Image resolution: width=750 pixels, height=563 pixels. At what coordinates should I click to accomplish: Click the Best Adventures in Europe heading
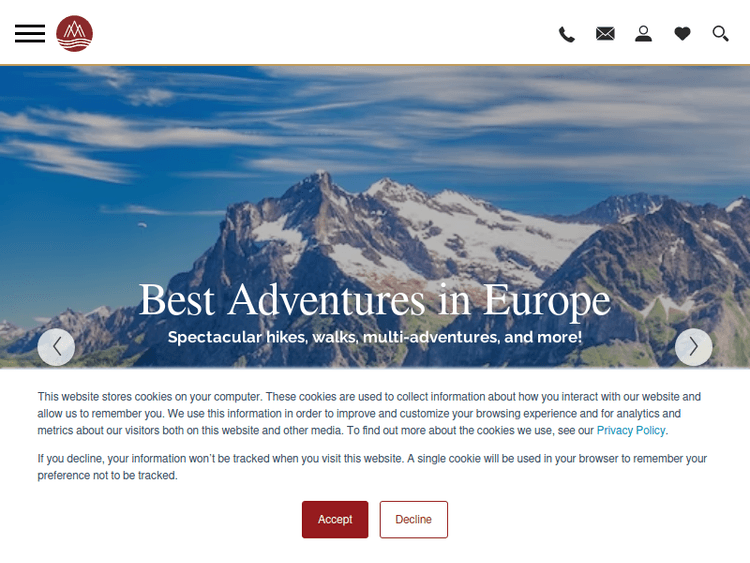tap(375, 300)
